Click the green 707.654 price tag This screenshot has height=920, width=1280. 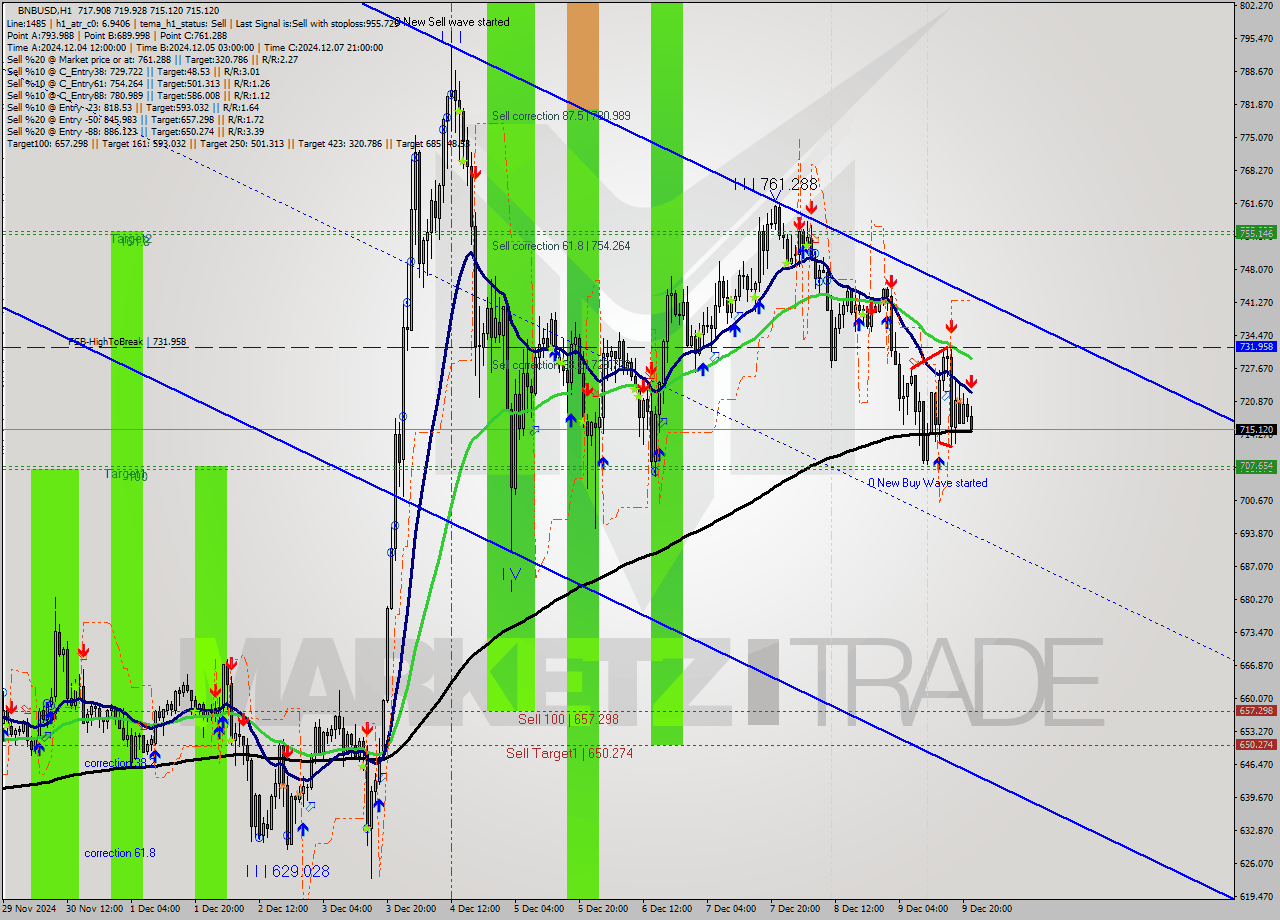pyautogui.click(x=1256, y=466)
